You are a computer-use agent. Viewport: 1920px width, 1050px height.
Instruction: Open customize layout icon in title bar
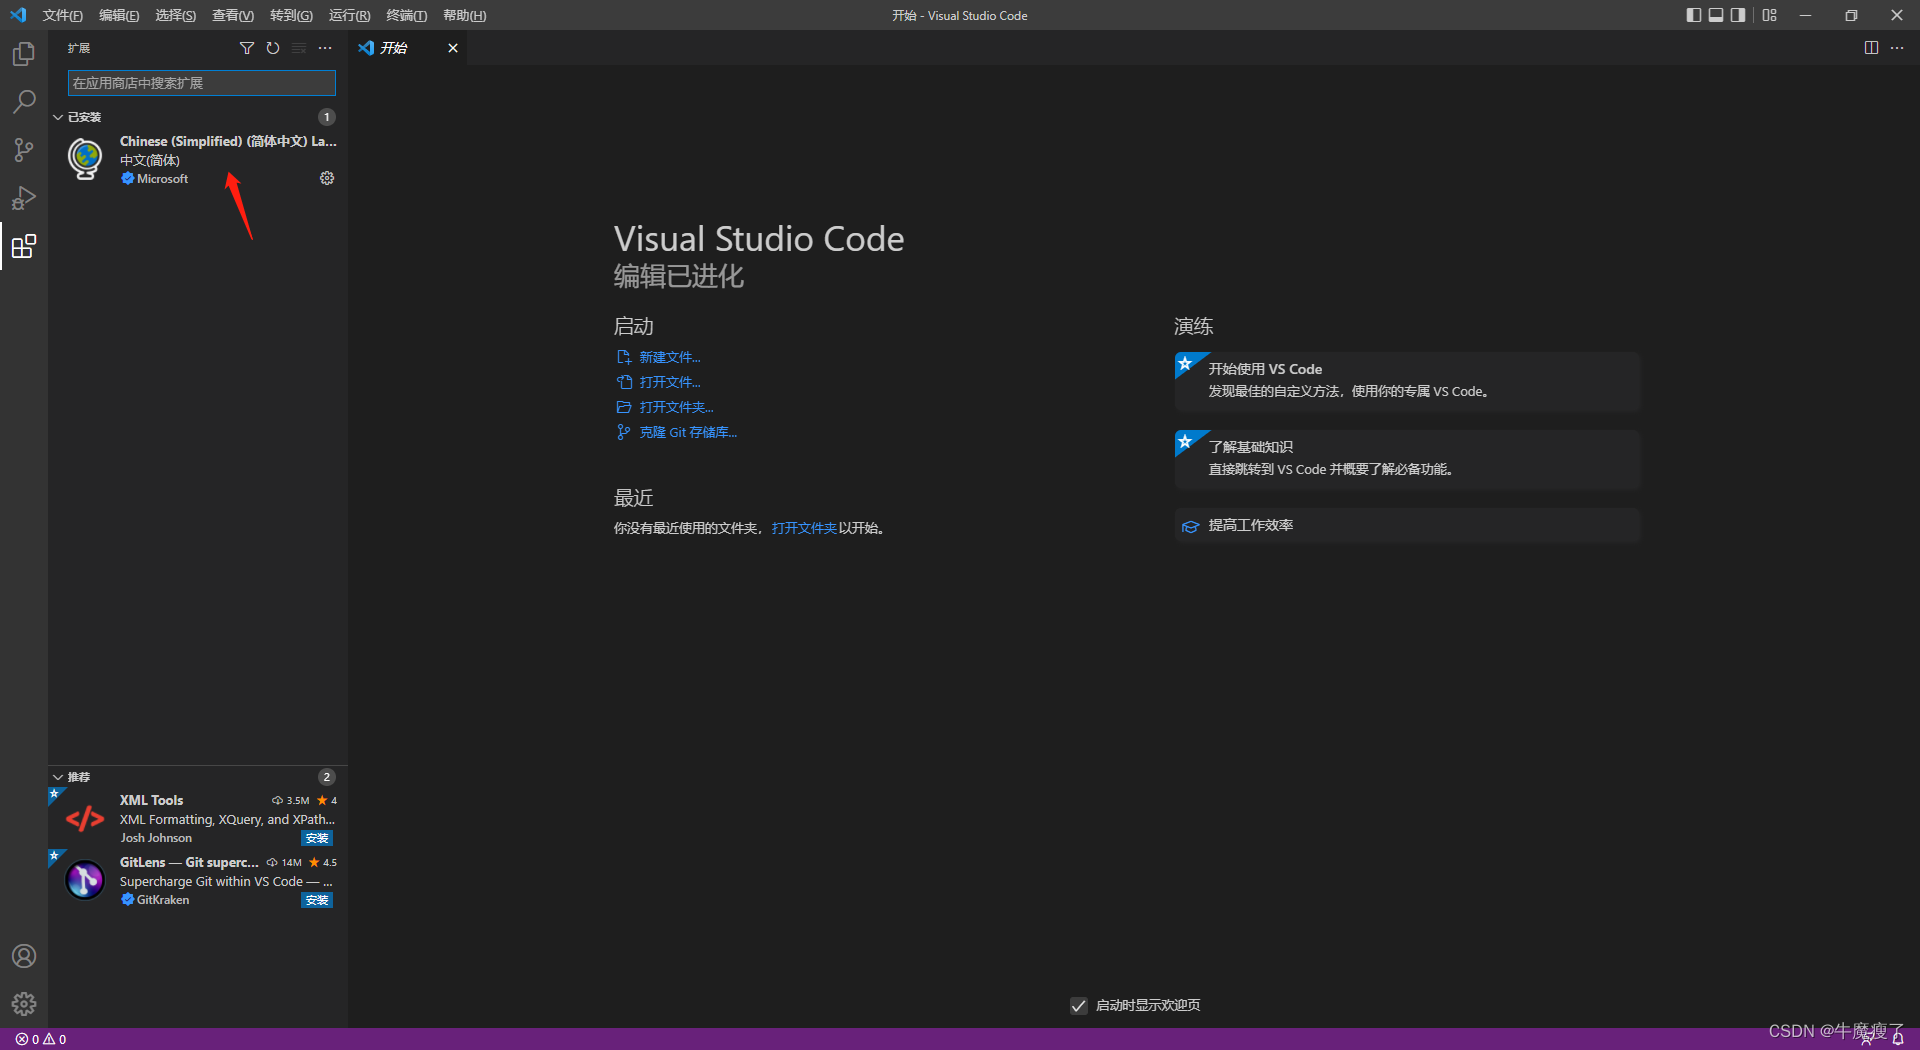pyautogui.click(x=1770, y=15)
